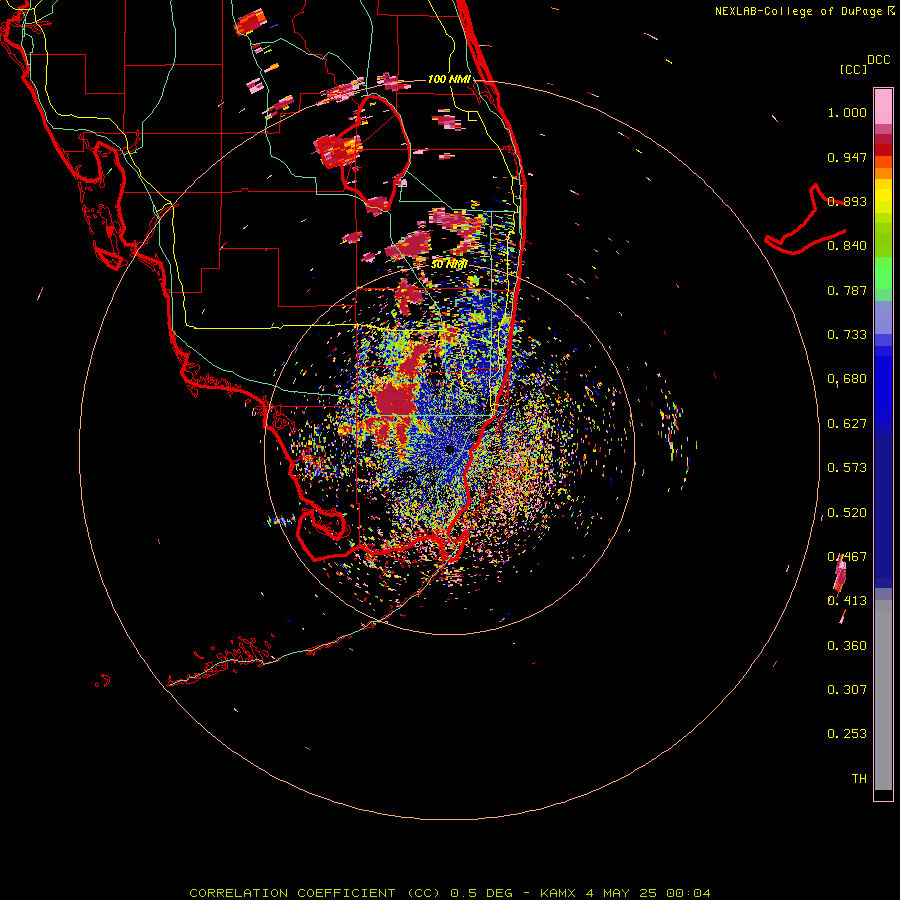Click the 50 NMI range ring label
This screenshot has height=900, width=900.
tap(449, 264)
